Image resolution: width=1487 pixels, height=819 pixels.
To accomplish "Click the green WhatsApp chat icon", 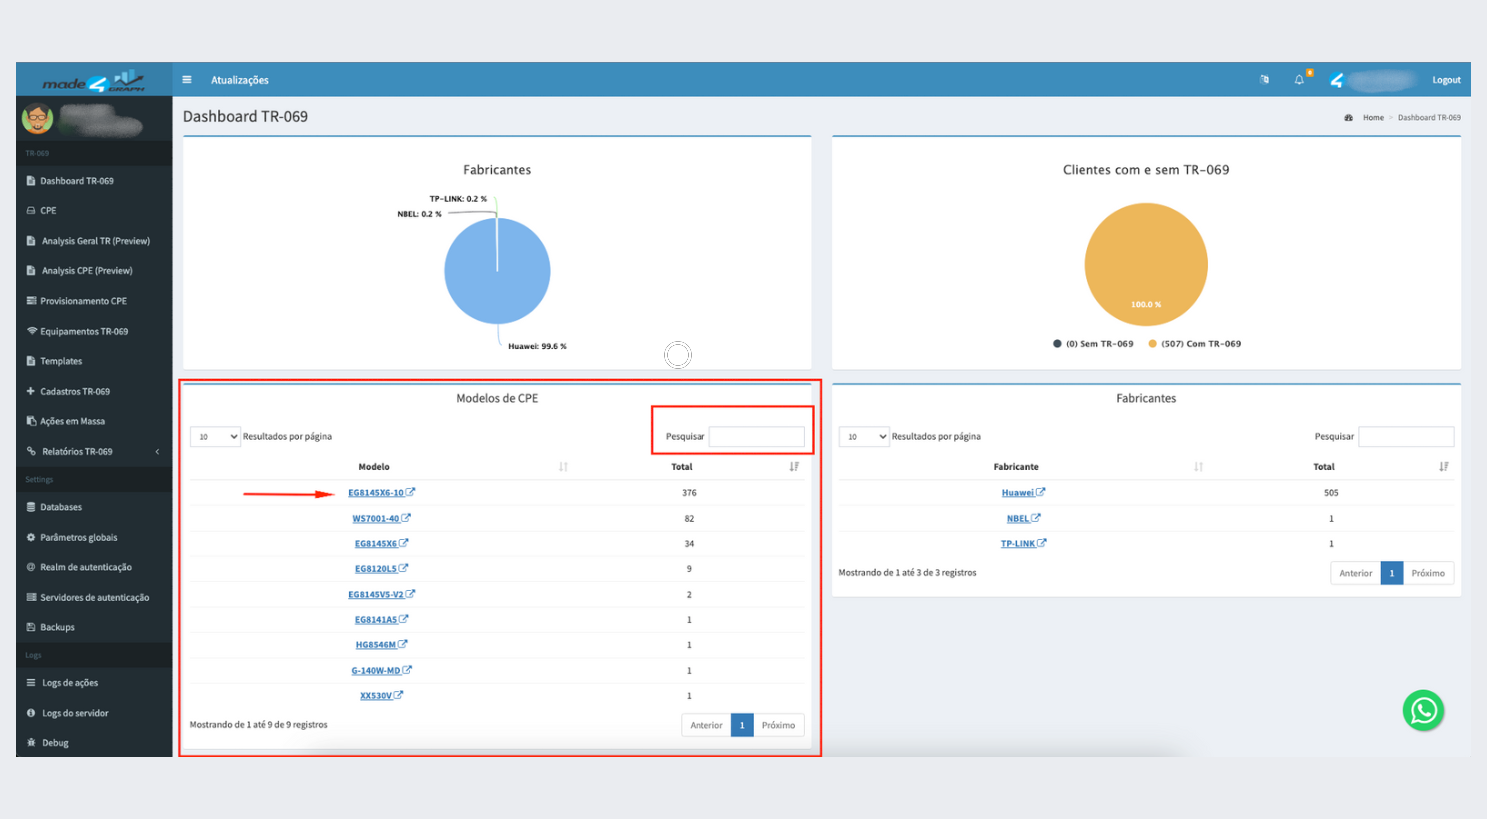I will (1423, 711).
